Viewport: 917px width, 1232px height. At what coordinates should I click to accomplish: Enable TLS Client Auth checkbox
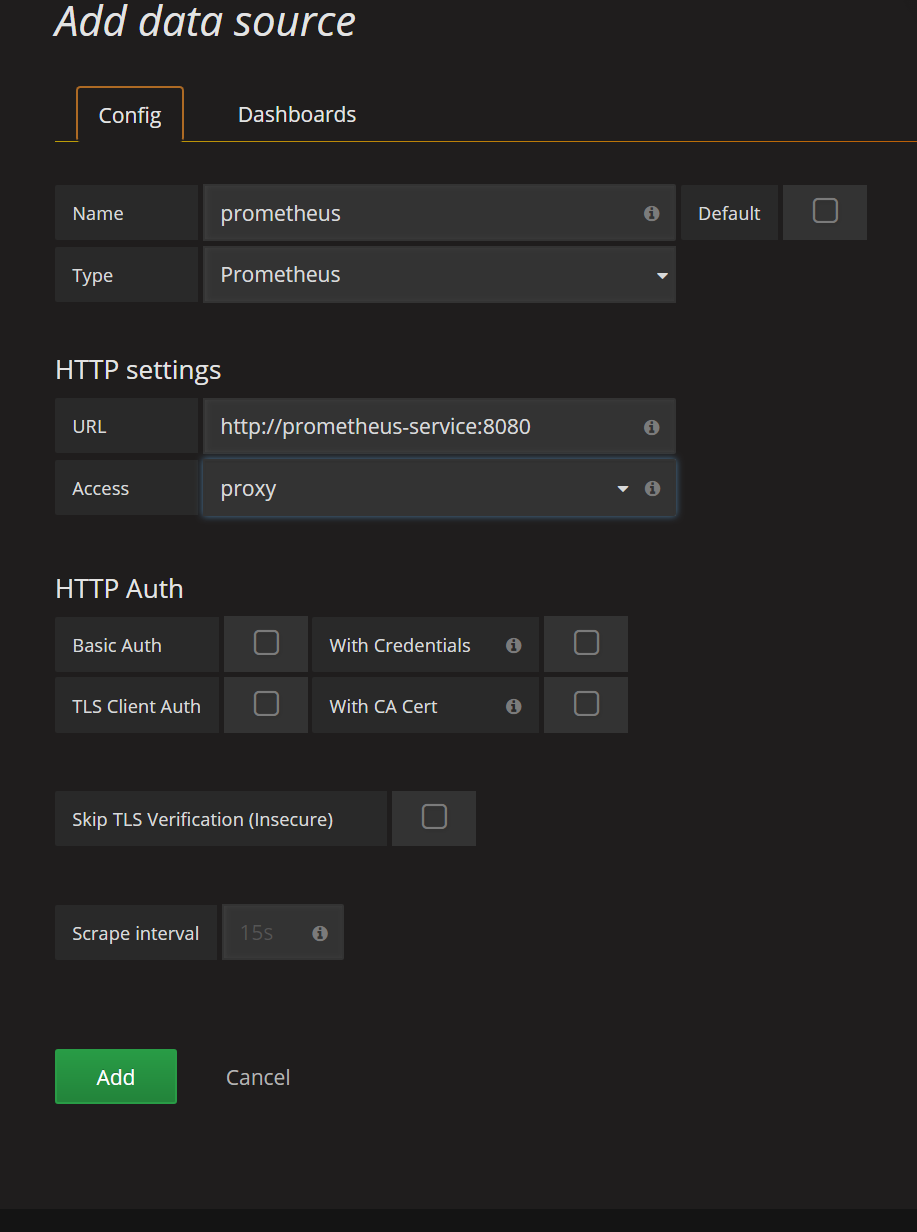point(266,704)
